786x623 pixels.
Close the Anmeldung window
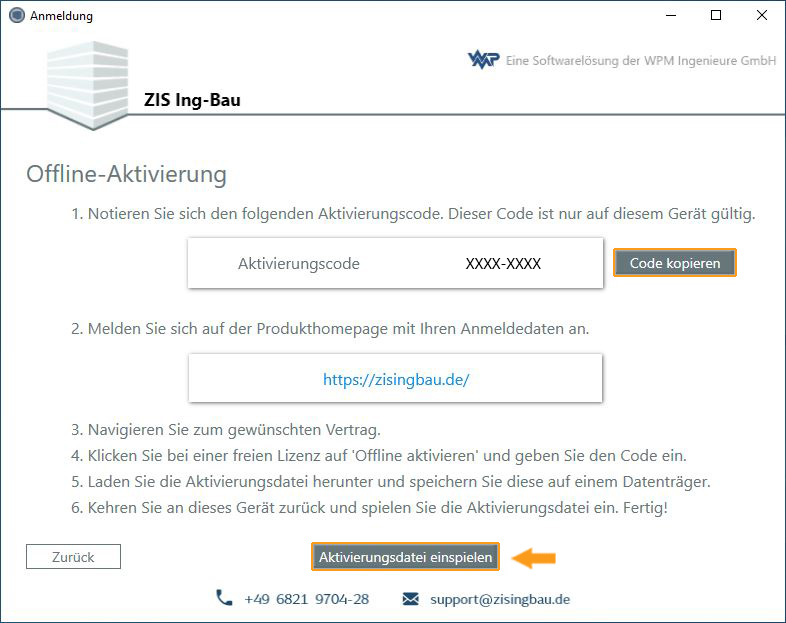(761, 16)
